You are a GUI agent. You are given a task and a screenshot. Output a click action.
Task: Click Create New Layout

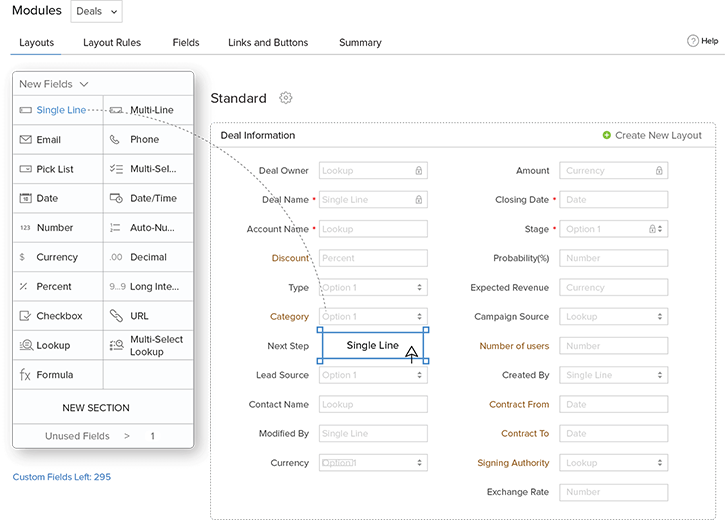click(652, 135)
